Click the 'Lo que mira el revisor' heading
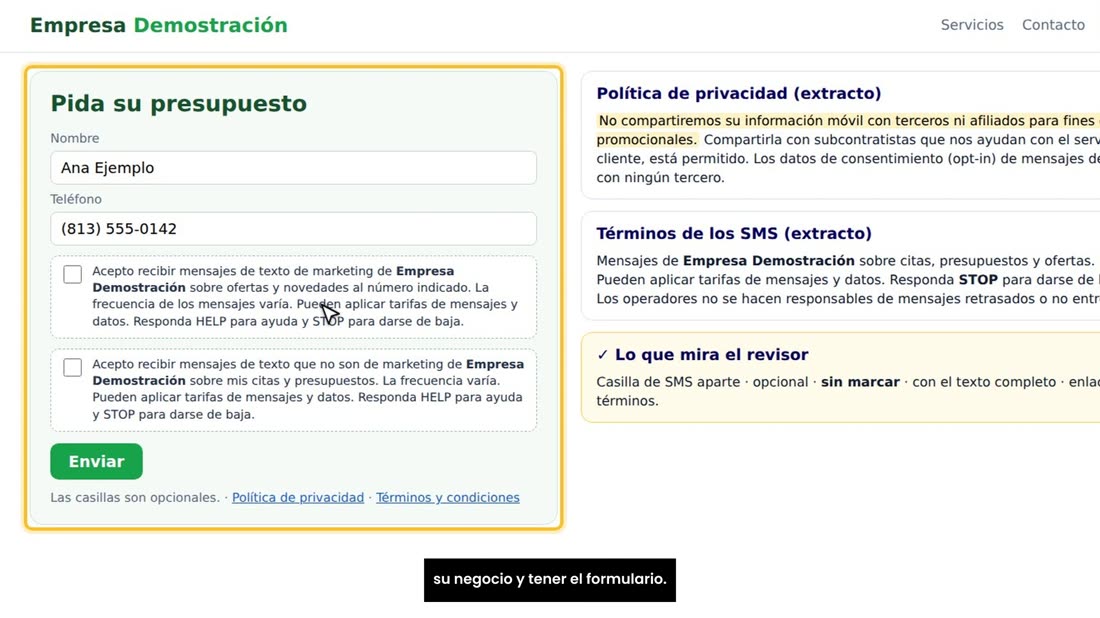The width and height of the screenshot is (1100, 618). pyautogui.click(x=711, y=354)
